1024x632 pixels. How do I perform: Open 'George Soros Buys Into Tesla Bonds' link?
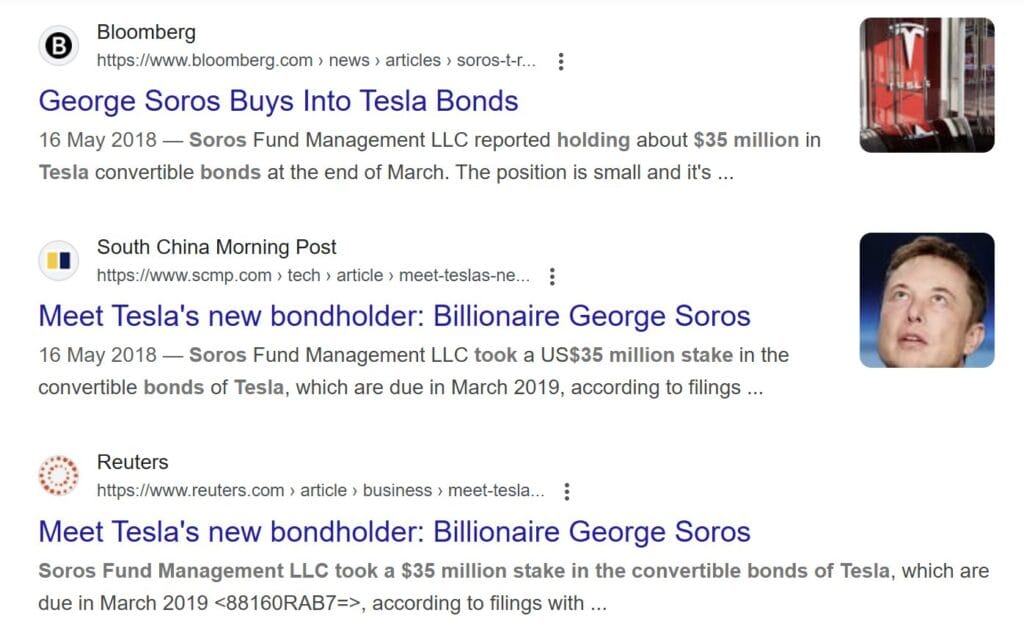pos(278,101)
